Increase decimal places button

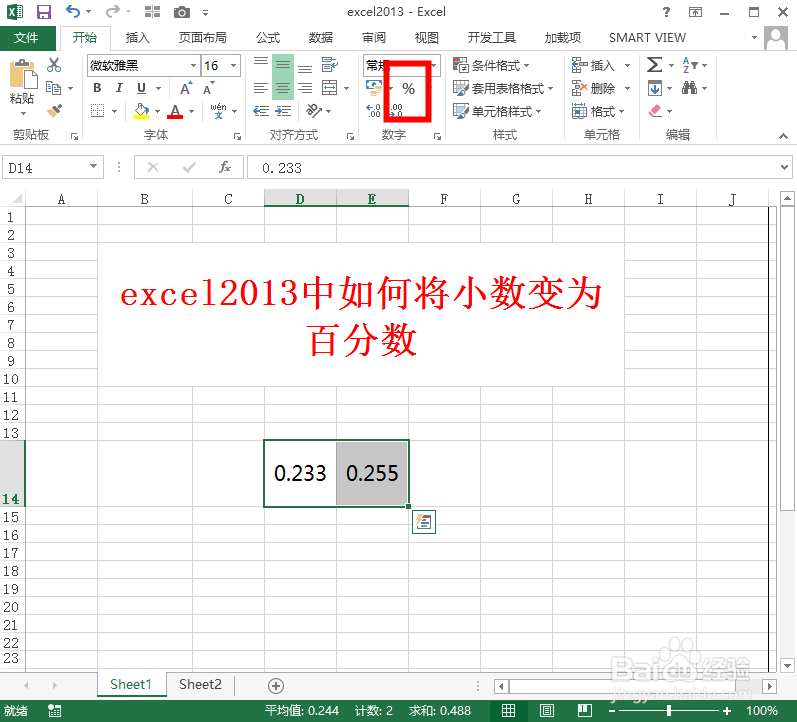click(374, 110)
